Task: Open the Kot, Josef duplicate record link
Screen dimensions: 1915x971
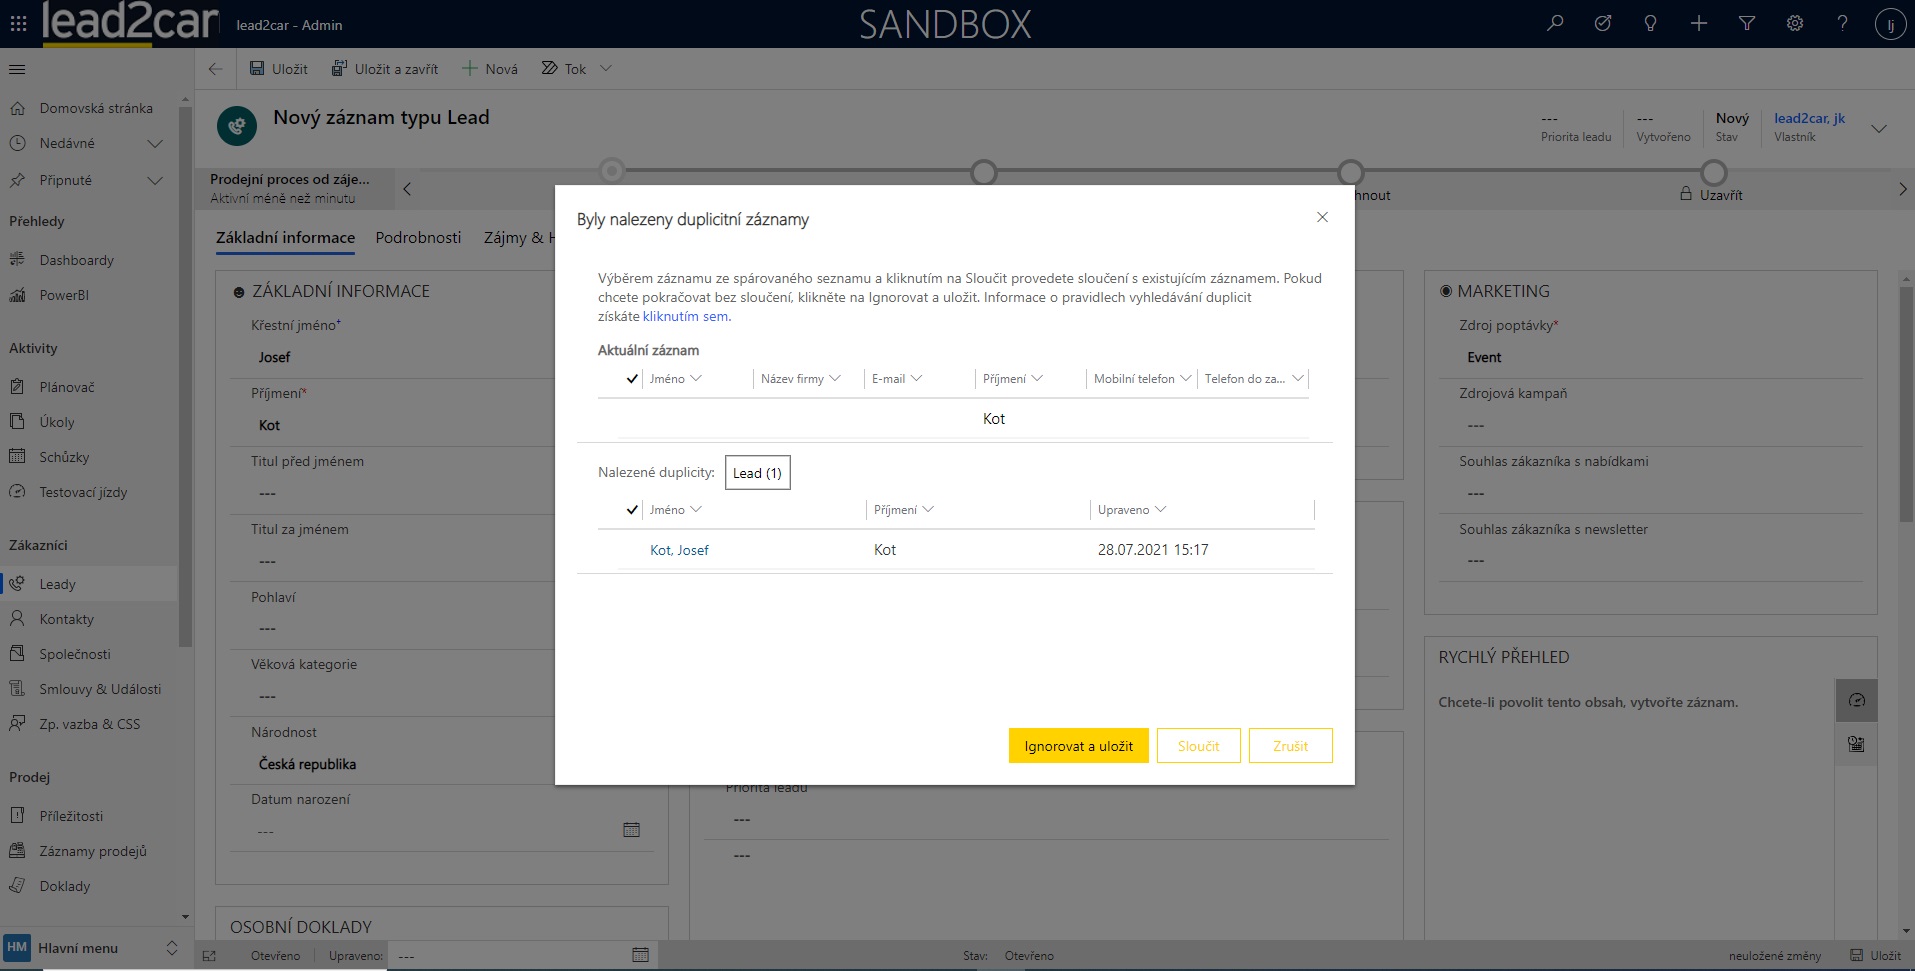Action: [679, 550]
